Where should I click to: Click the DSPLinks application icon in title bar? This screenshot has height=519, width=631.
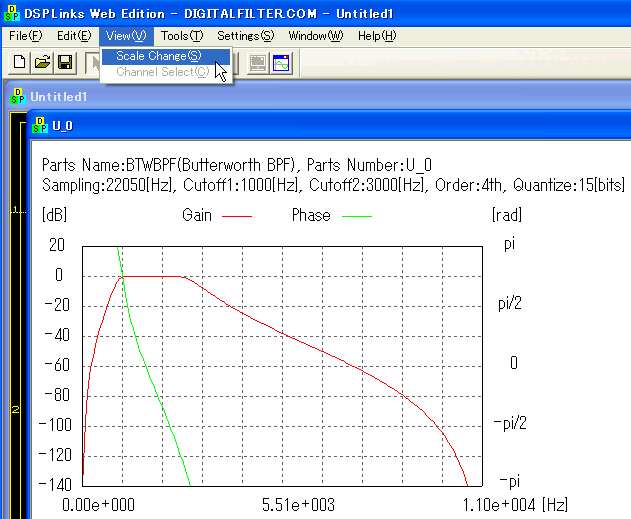[x=12, y=13]
